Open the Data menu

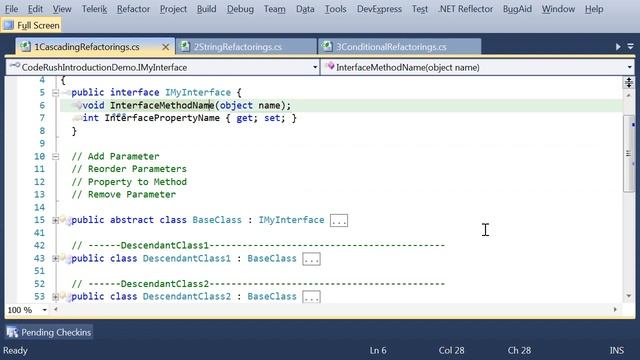click(x=305, y=9)
